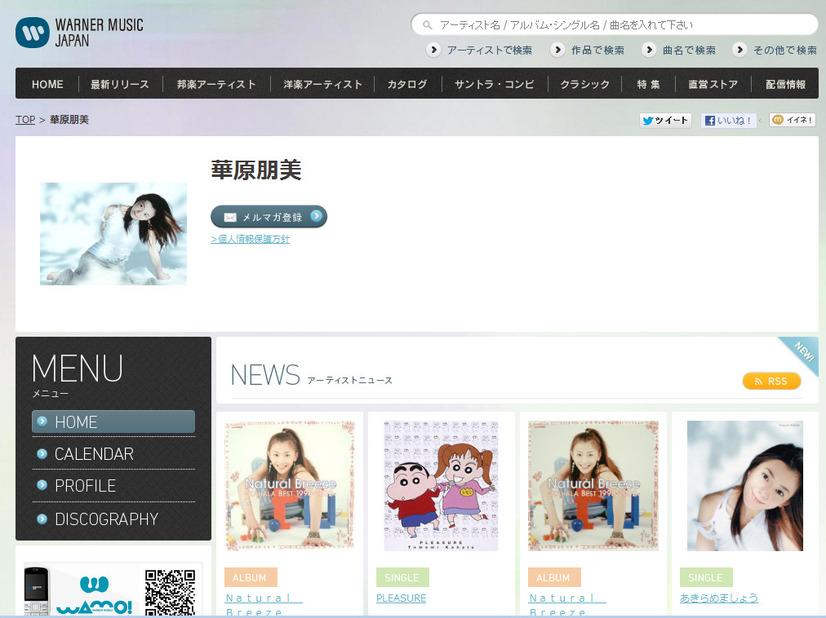Click the Warner Music Japan logo
This screenshot has width=826, height=618.
[x=79, y=32]
